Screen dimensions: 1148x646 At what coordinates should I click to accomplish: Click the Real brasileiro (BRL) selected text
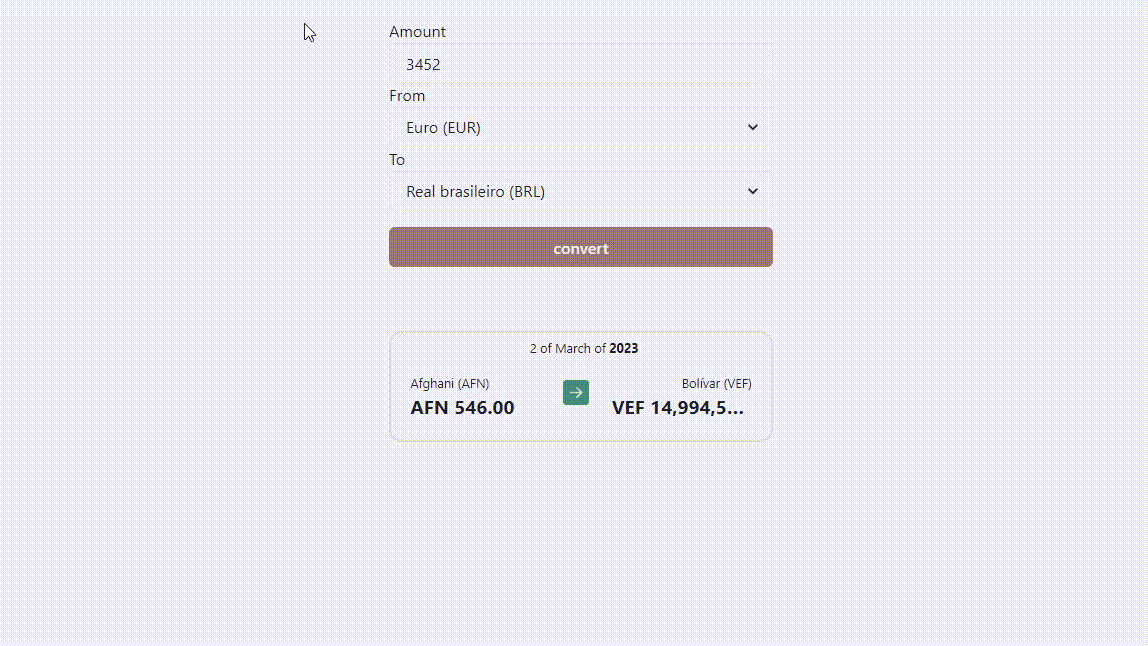pos(475,191)
